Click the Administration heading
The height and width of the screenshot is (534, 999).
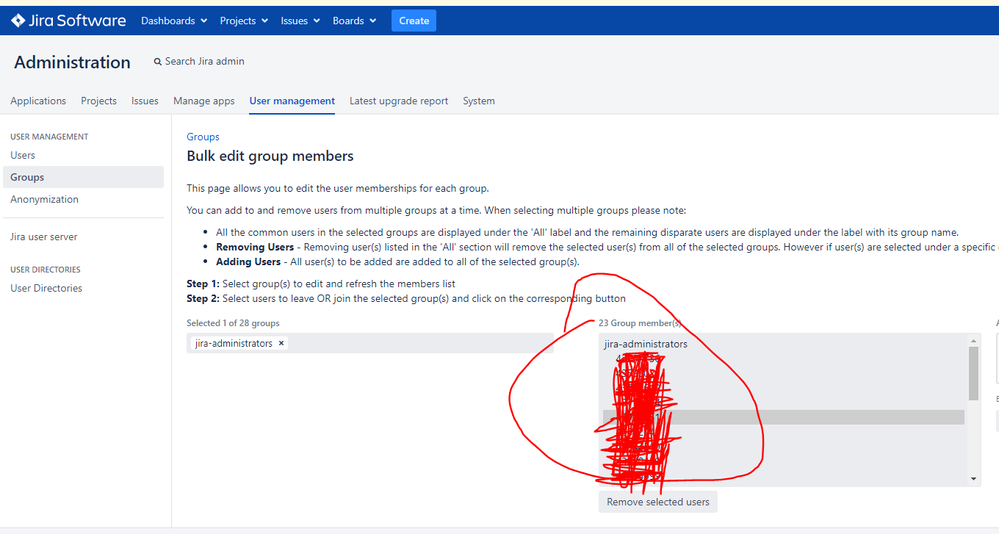point(72,62)
